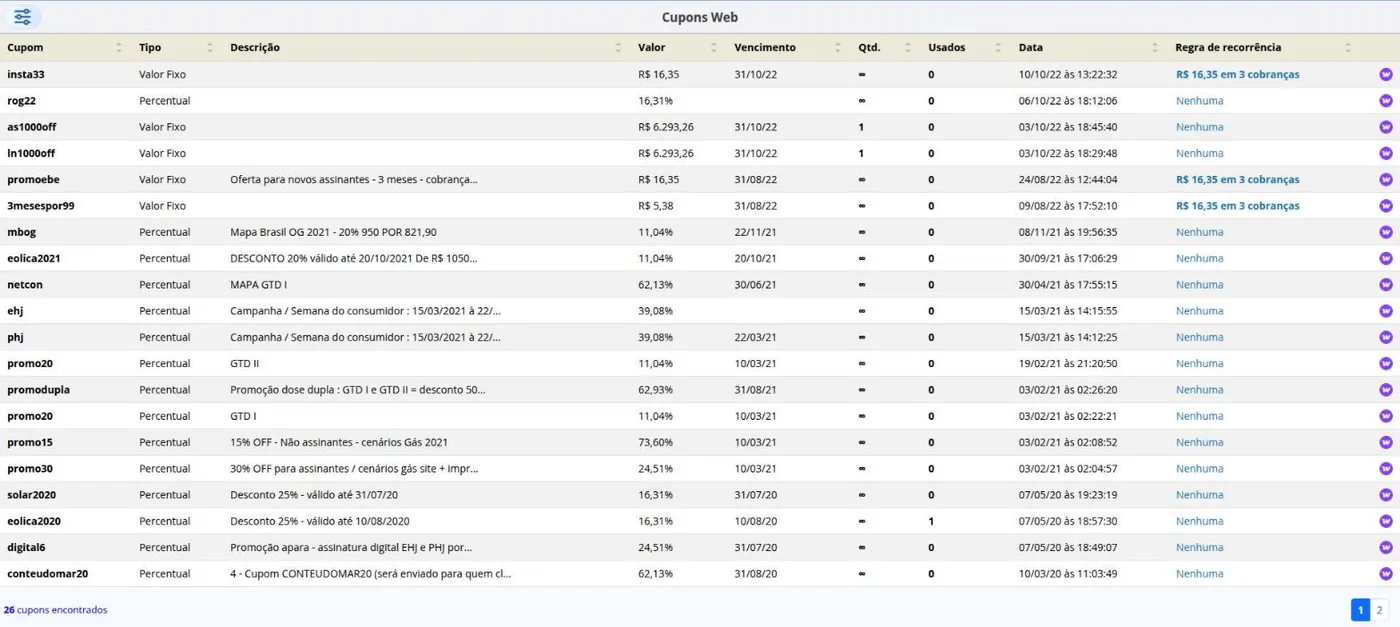
Task: Click value R$ 5,38 in 3mesespor99 row
Action: point(658,206)
